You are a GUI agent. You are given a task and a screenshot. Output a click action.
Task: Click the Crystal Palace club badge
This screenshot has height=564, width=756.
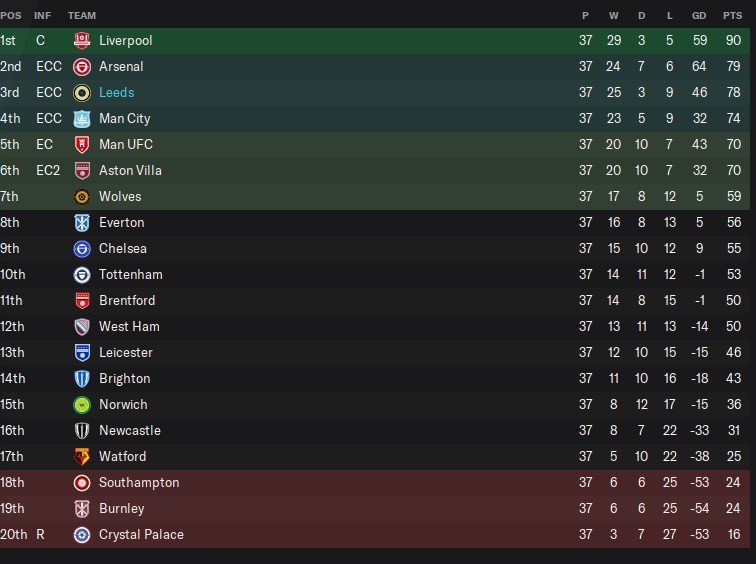tap(82, 535)
